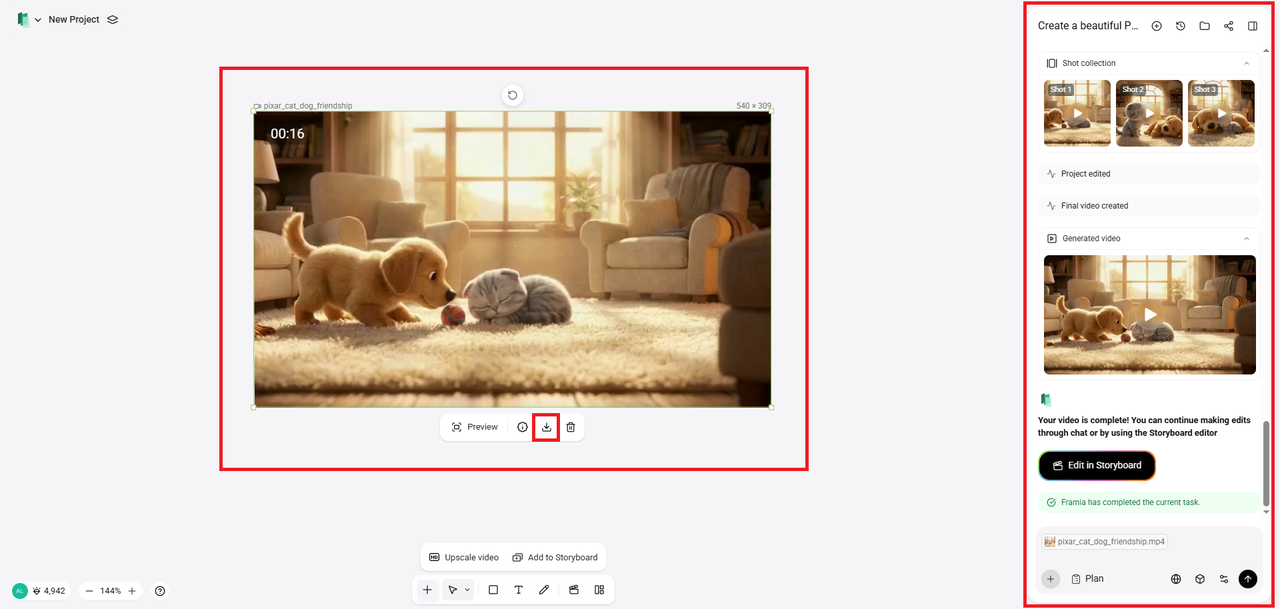Share the project using the share icon
This screenshot has height=609, width=1280.
click(x=1229, y=26)
